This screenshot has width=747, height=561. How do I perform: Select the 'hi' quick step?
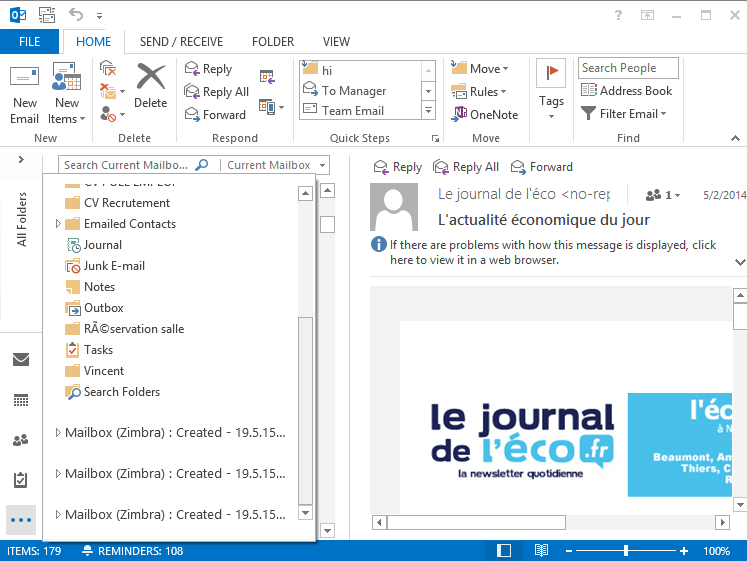click(x=361, y=70)
